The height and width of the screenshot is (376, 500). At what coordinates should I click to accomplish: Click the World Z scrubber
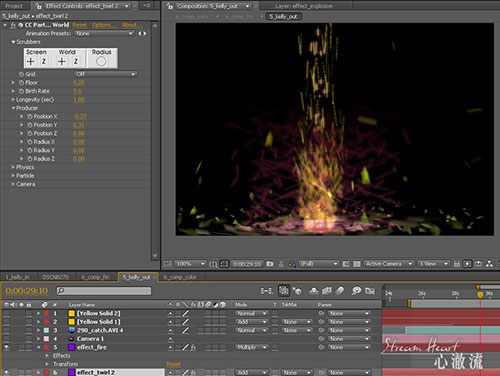point(76,61)
